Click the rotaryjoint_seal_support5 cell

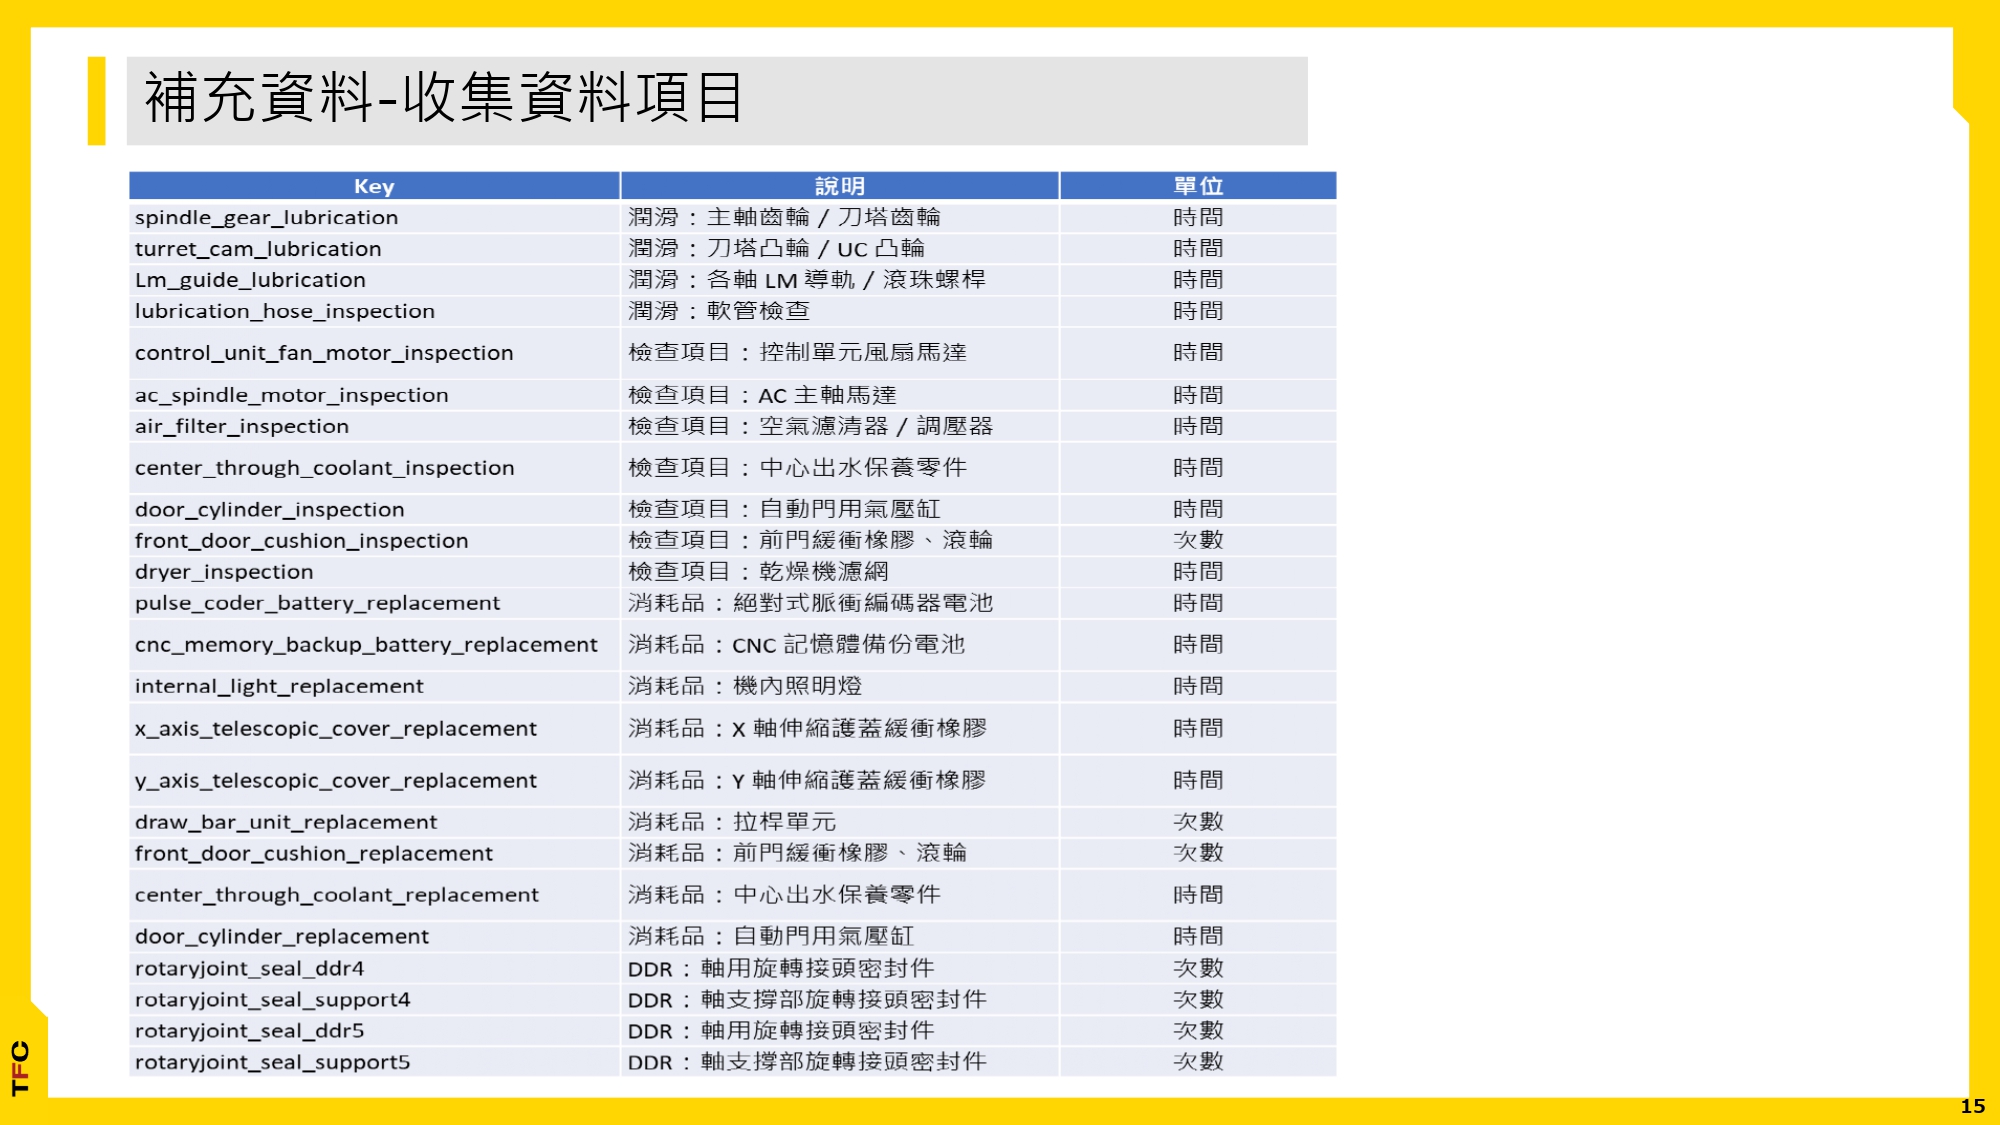pyautogui.click(x=374, y=1062)
